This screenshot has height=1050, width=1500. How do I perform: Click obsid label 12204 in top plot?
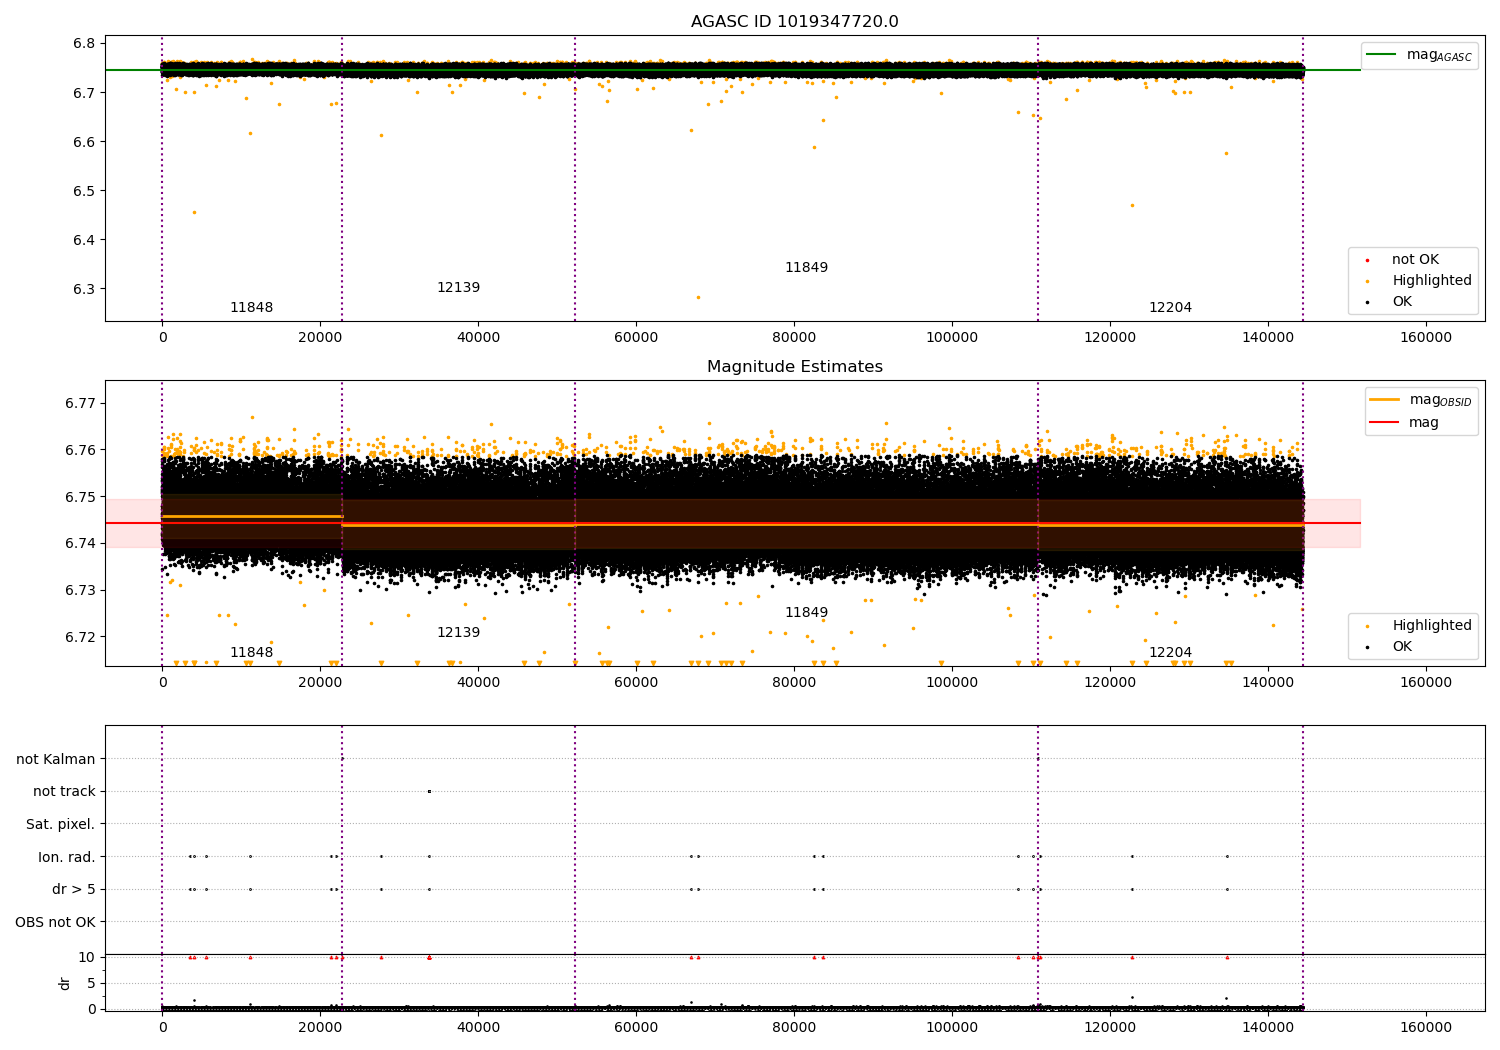[x=1170, y=308]
